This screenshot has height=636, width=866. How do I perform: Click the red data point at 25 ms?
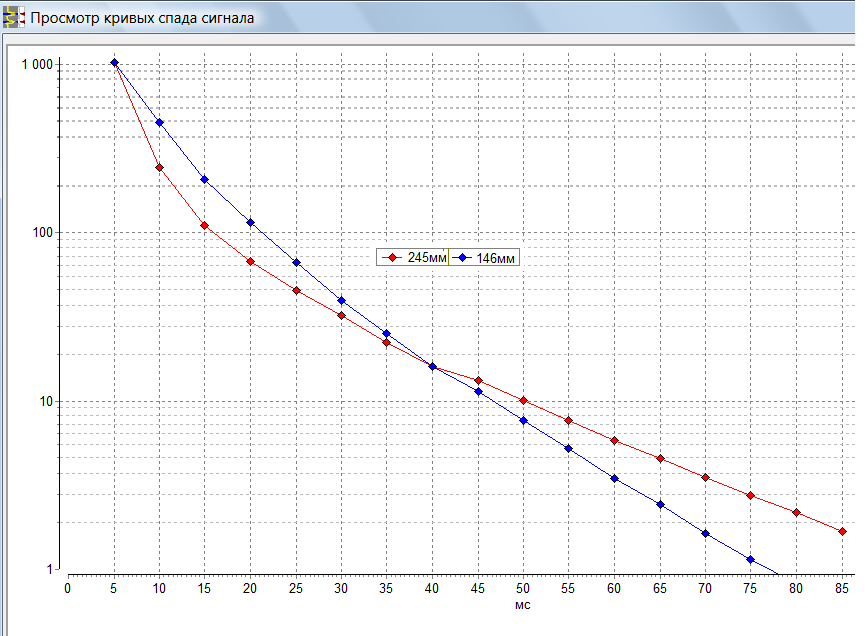[297, 290]
